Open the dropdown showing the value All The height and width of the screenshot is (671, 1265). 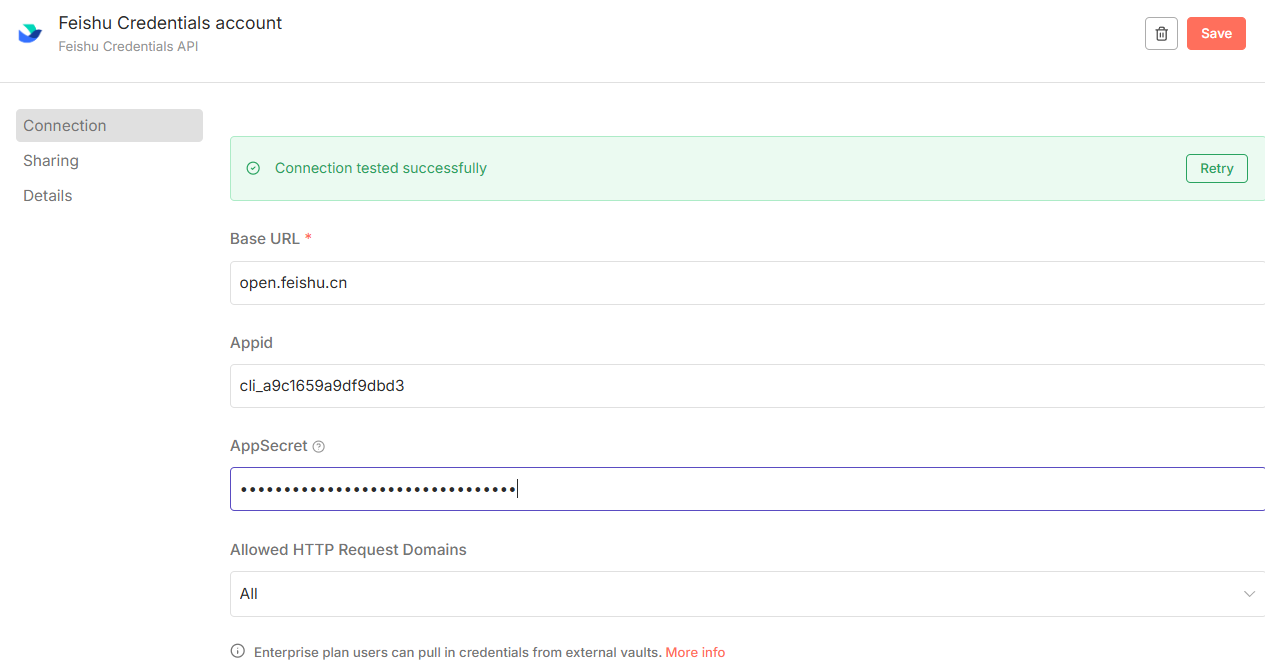click(747, 594)
